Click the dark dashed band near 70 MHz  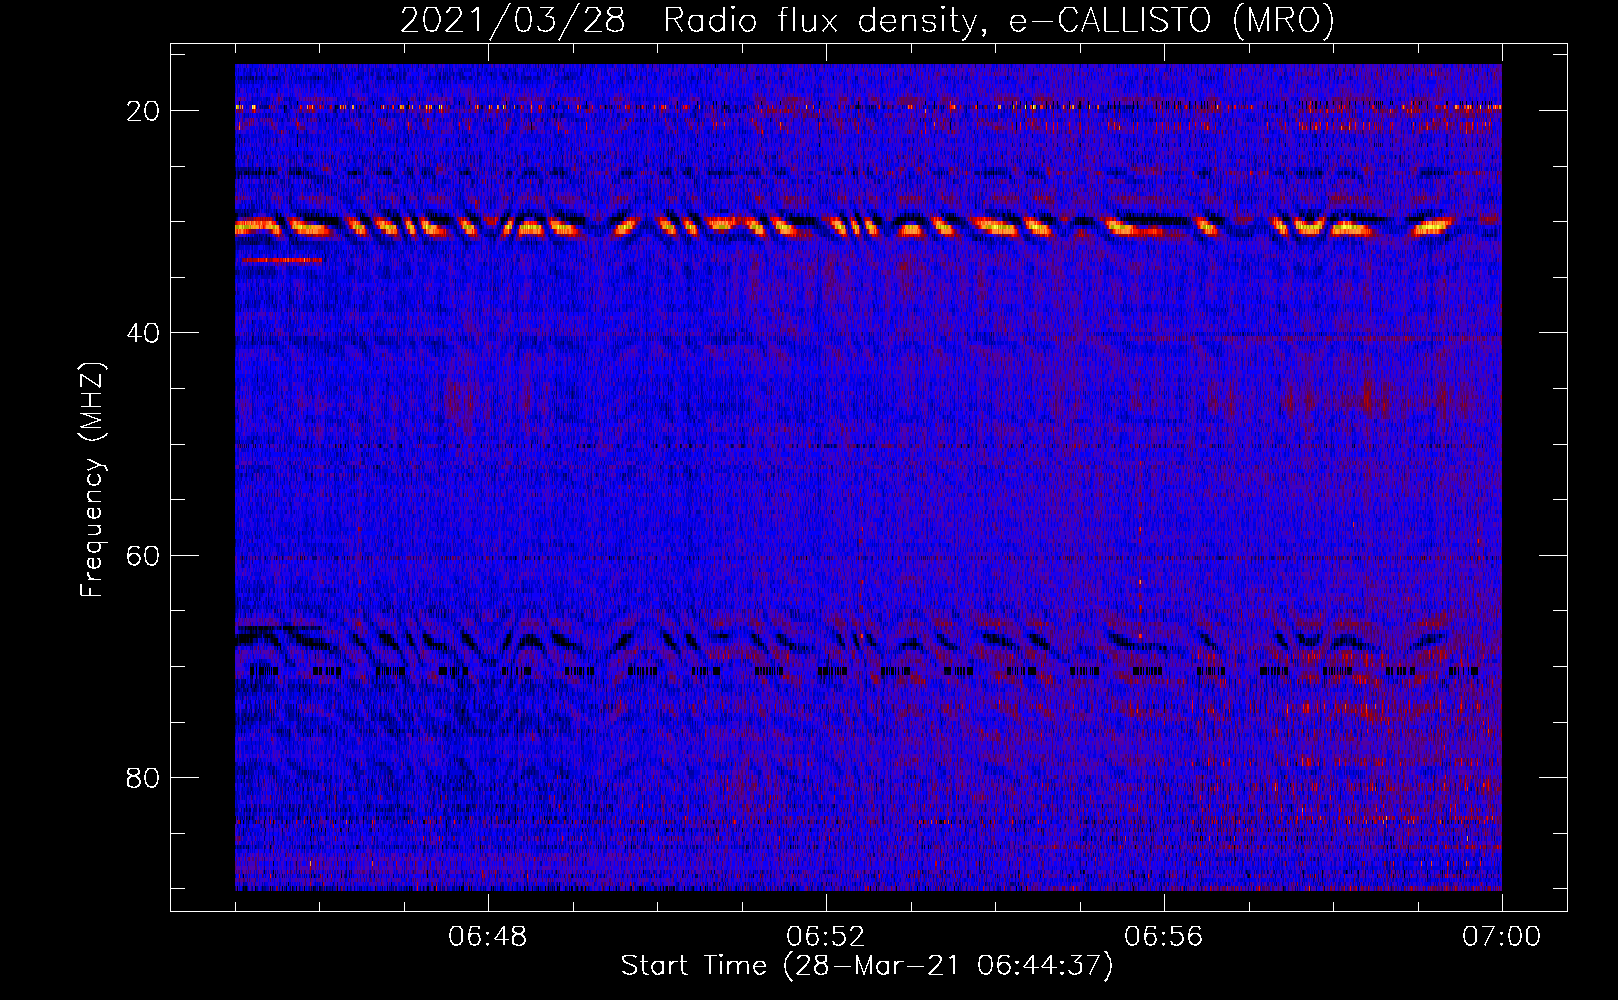pos(865,672)
